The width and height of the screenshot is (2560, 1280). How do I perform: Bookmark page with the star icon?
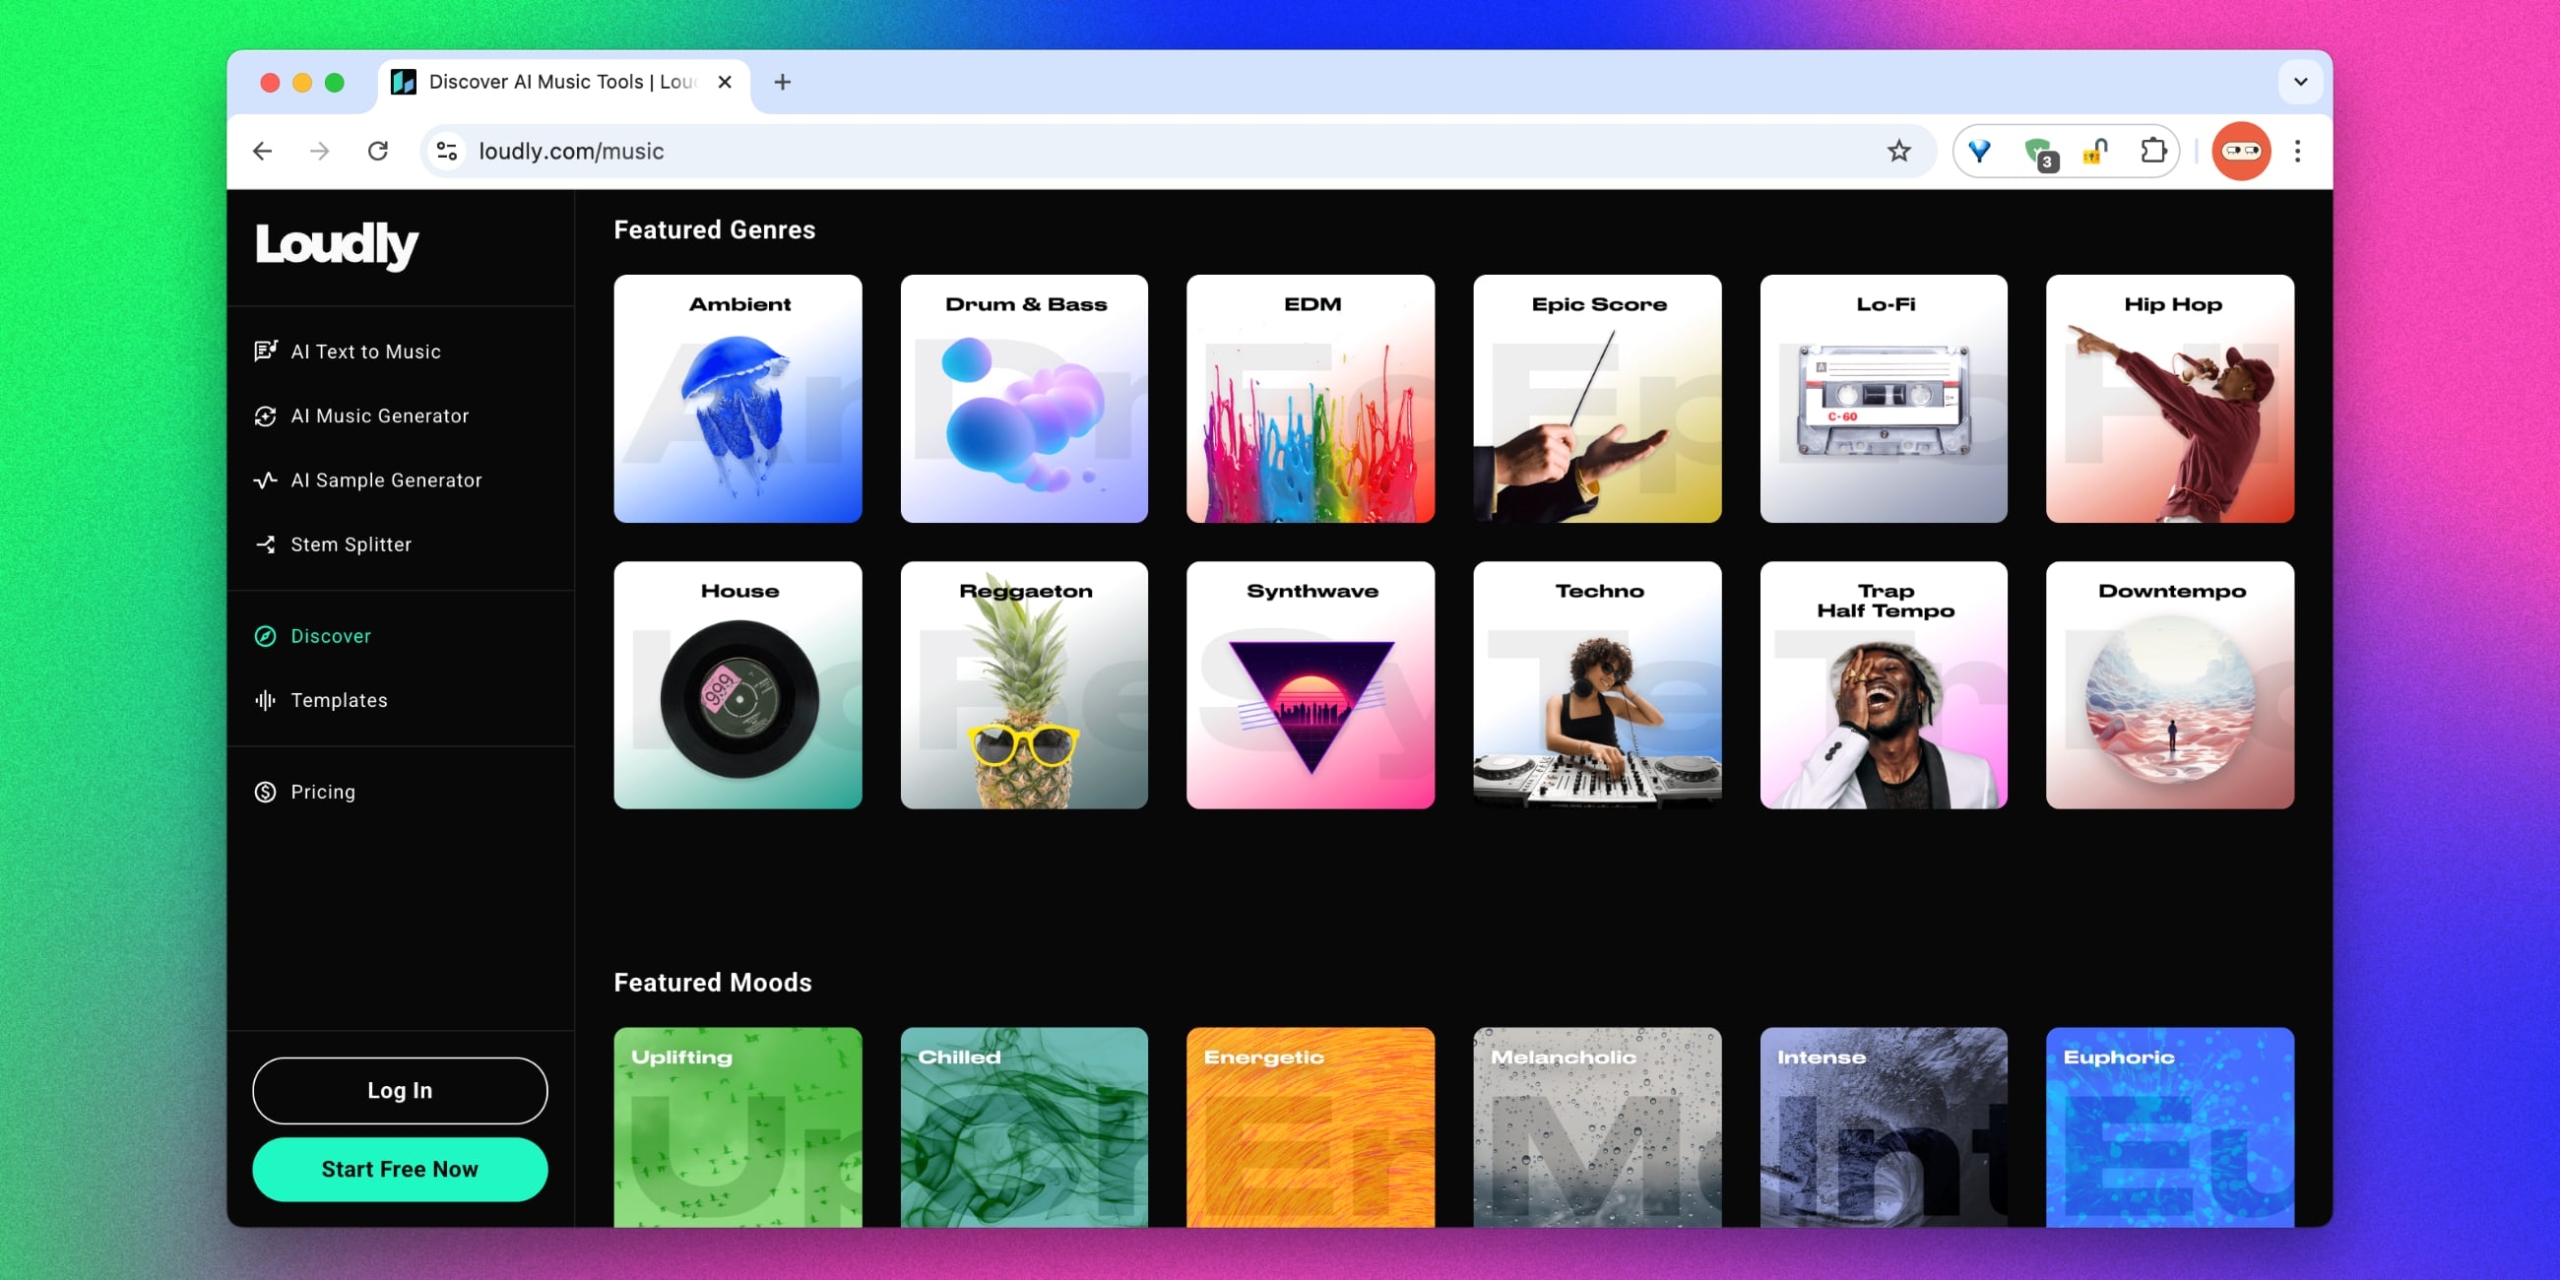click(x=1898, y=151)
